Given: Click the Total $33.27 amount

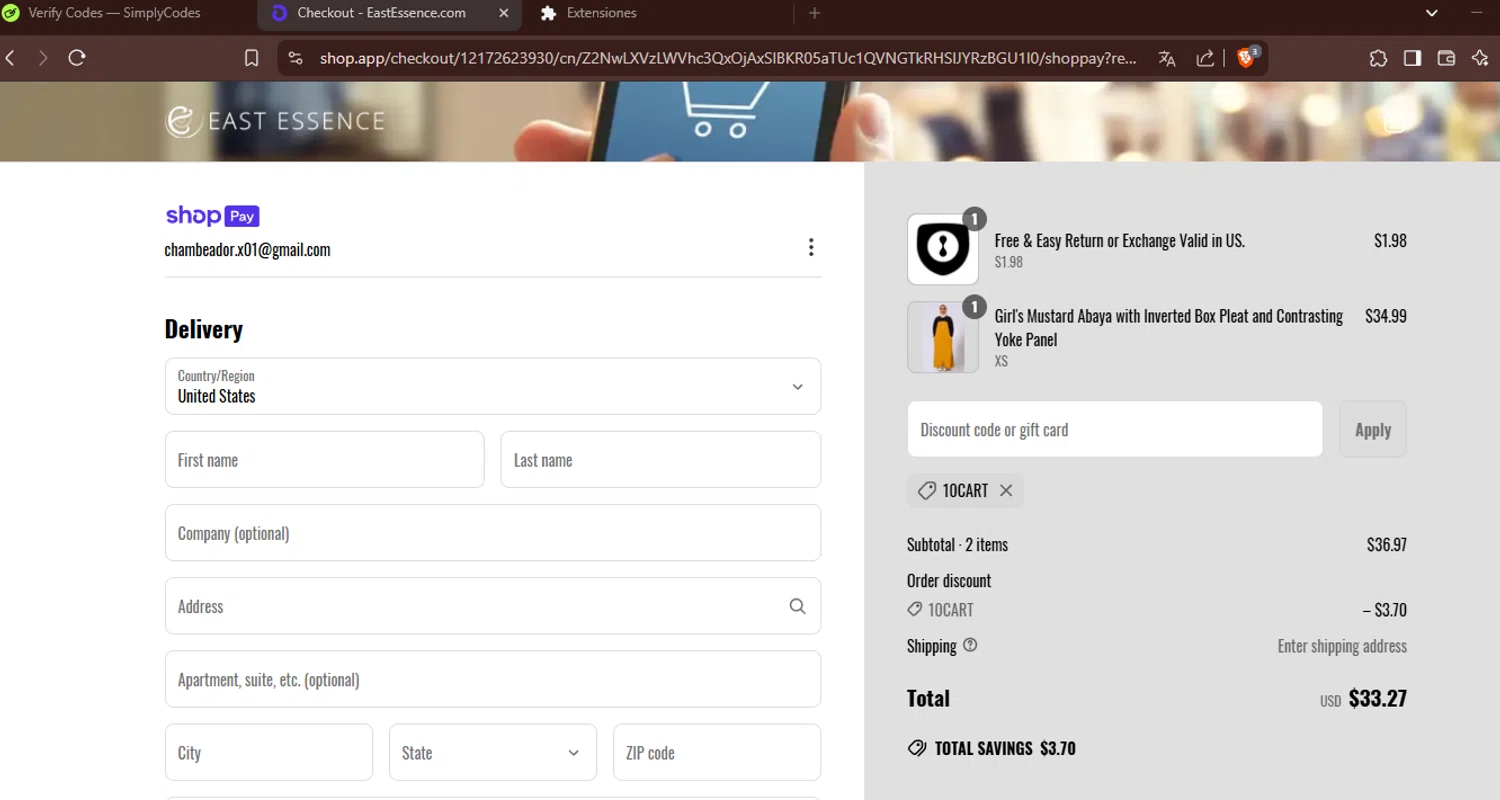Looking at the screenshot, I should (1378, 698).
